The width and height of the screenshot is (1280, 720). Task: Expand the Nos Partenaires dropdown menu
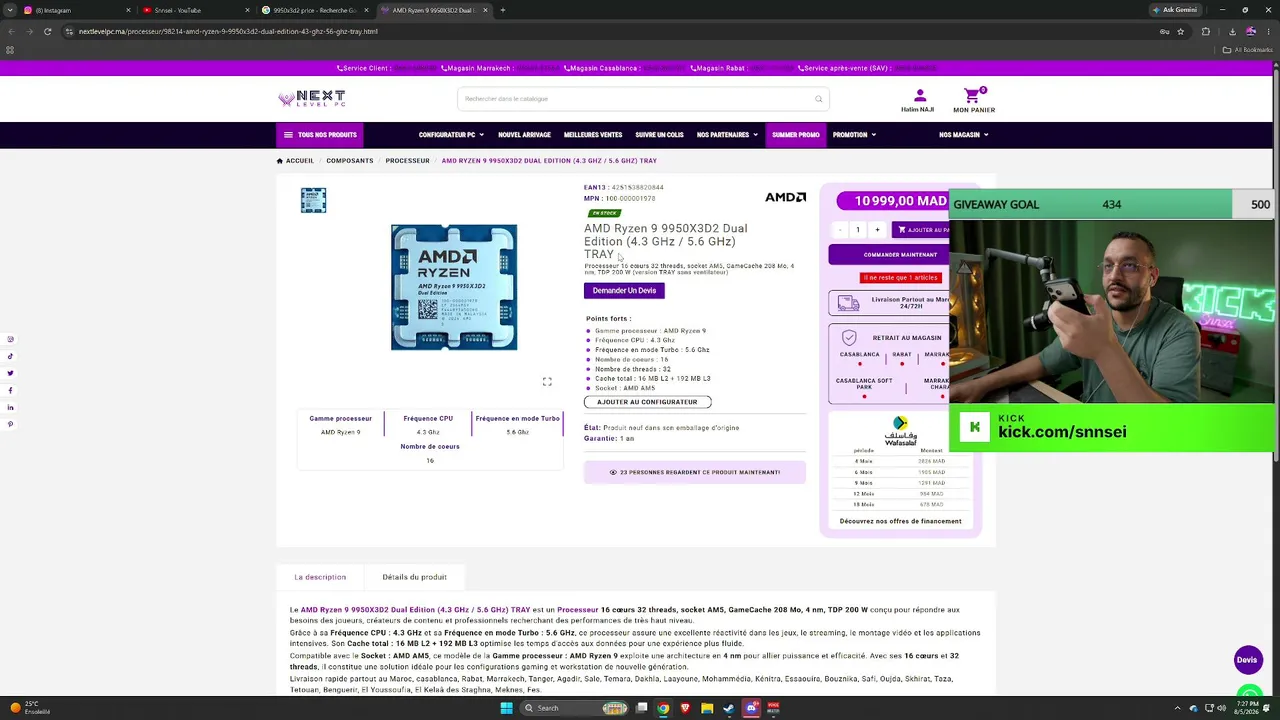[x=727, y=135]
